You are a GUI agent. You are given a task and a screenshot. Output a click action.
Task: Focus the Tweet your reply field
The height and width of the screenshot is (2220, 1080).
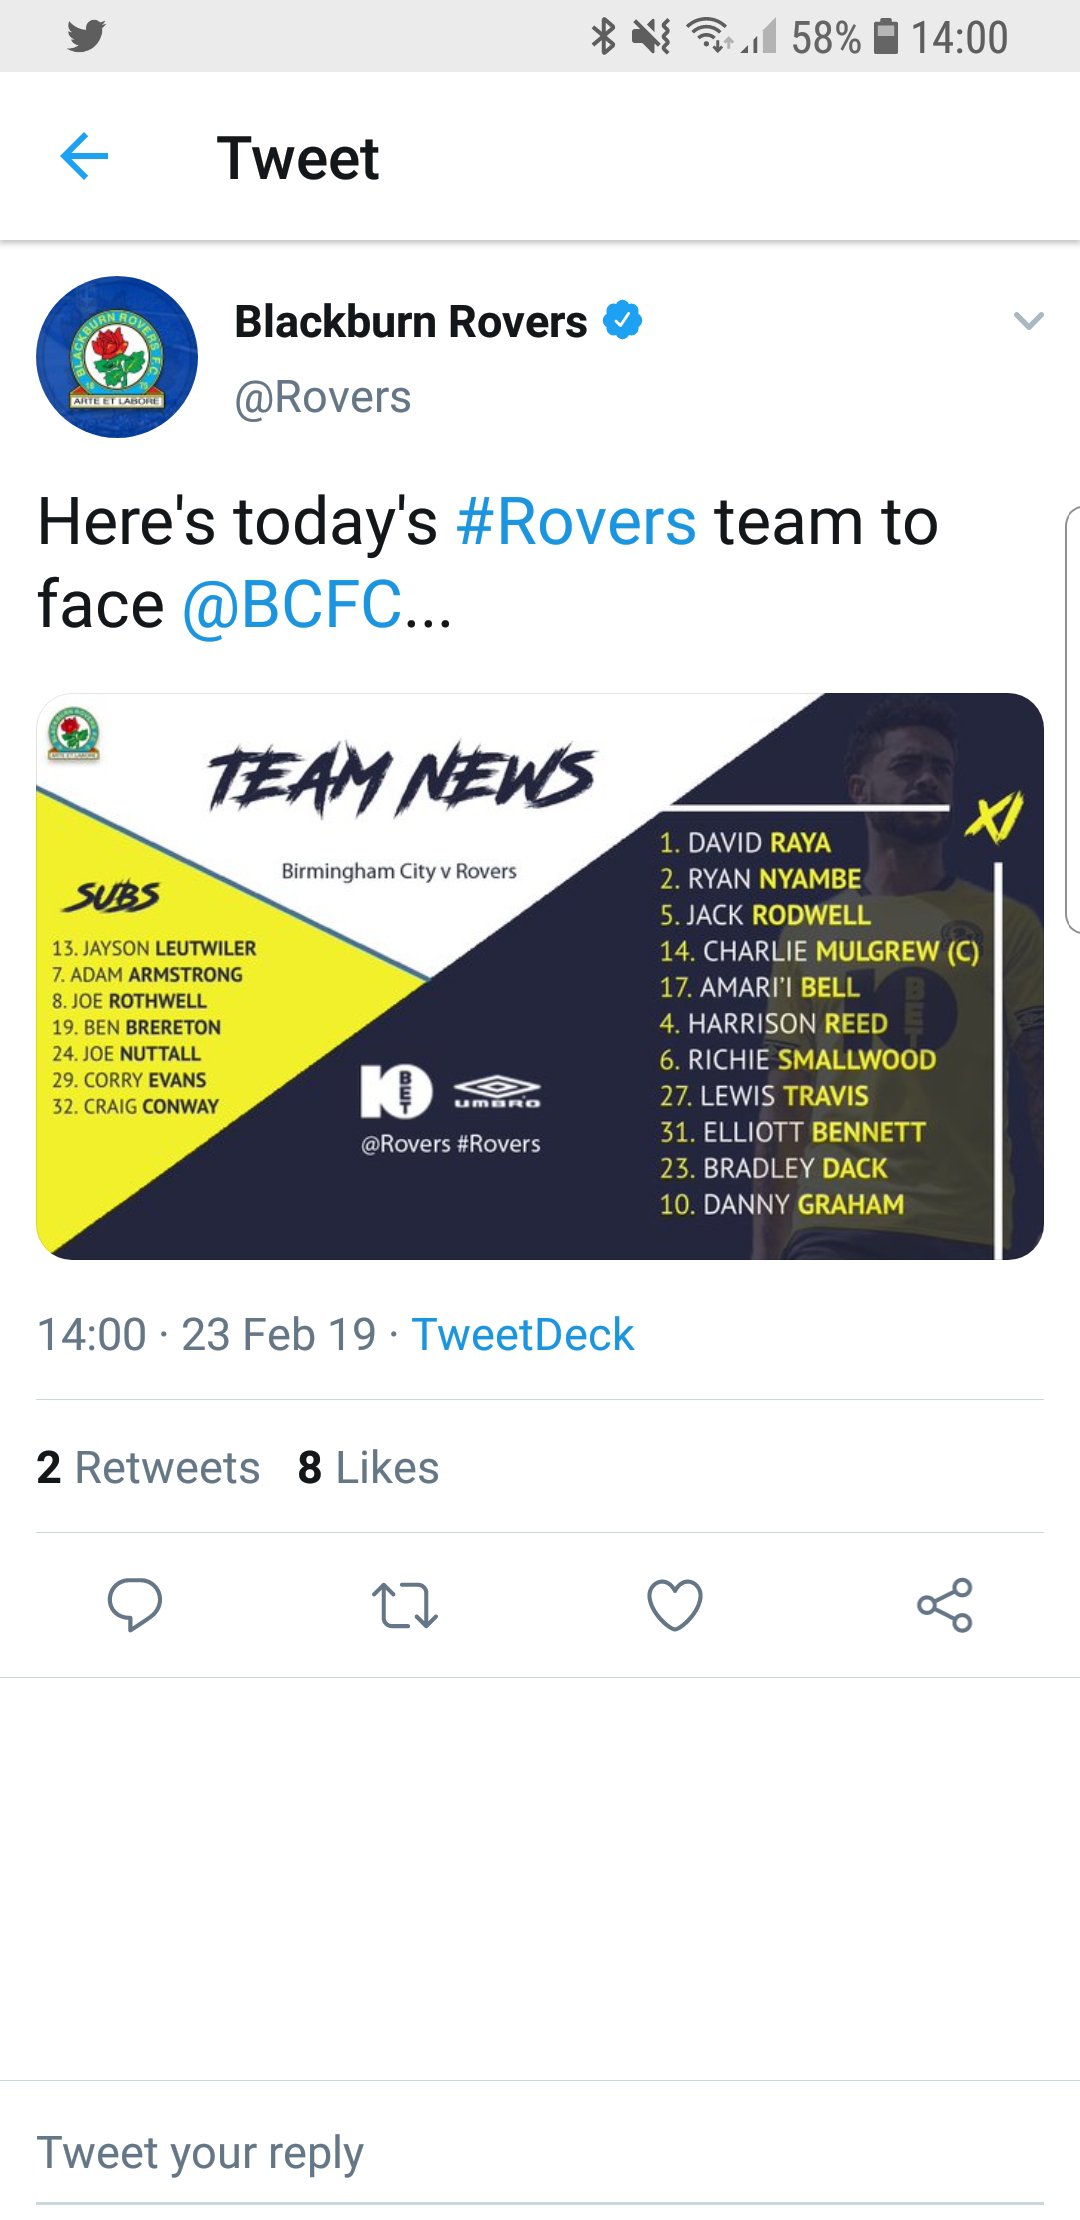point(540,2153)
